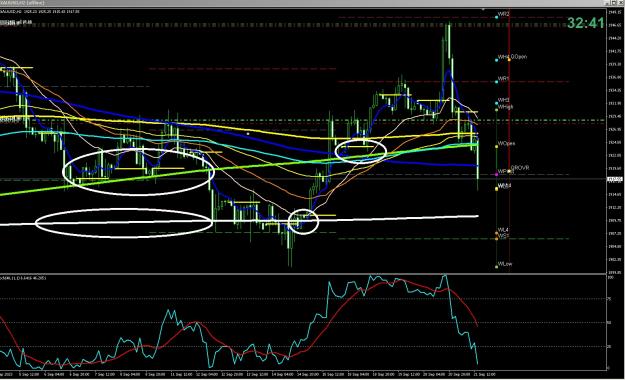Click the magenta pivot dot marker
This screenshot has width=625, height=380.
[x=496, y=174]
